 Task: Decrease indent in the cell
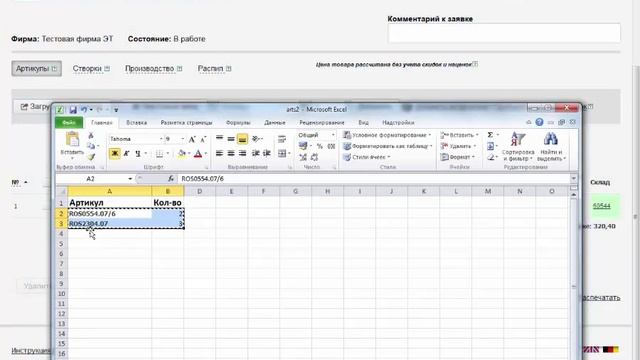pyautogui.click(x=256, y=153)
